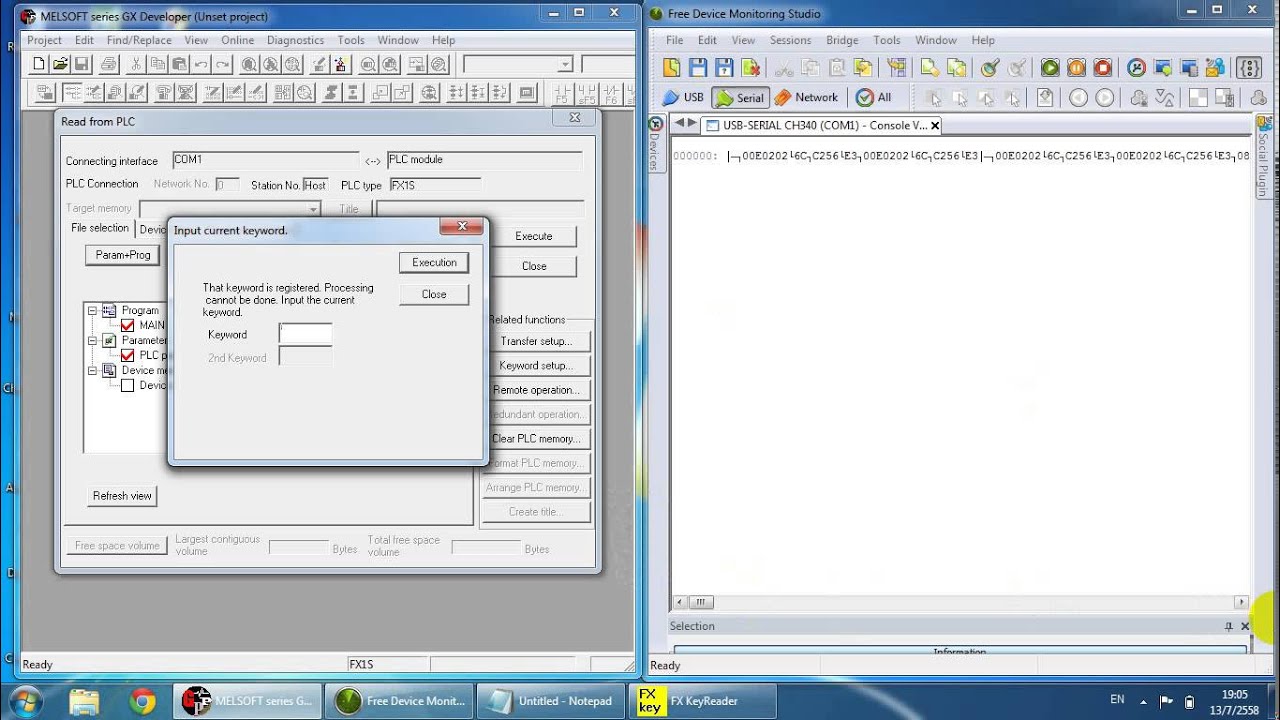Open the Target memory dropdown
Viewport: 1280px width, 720px height.
[x=313, y=209]
